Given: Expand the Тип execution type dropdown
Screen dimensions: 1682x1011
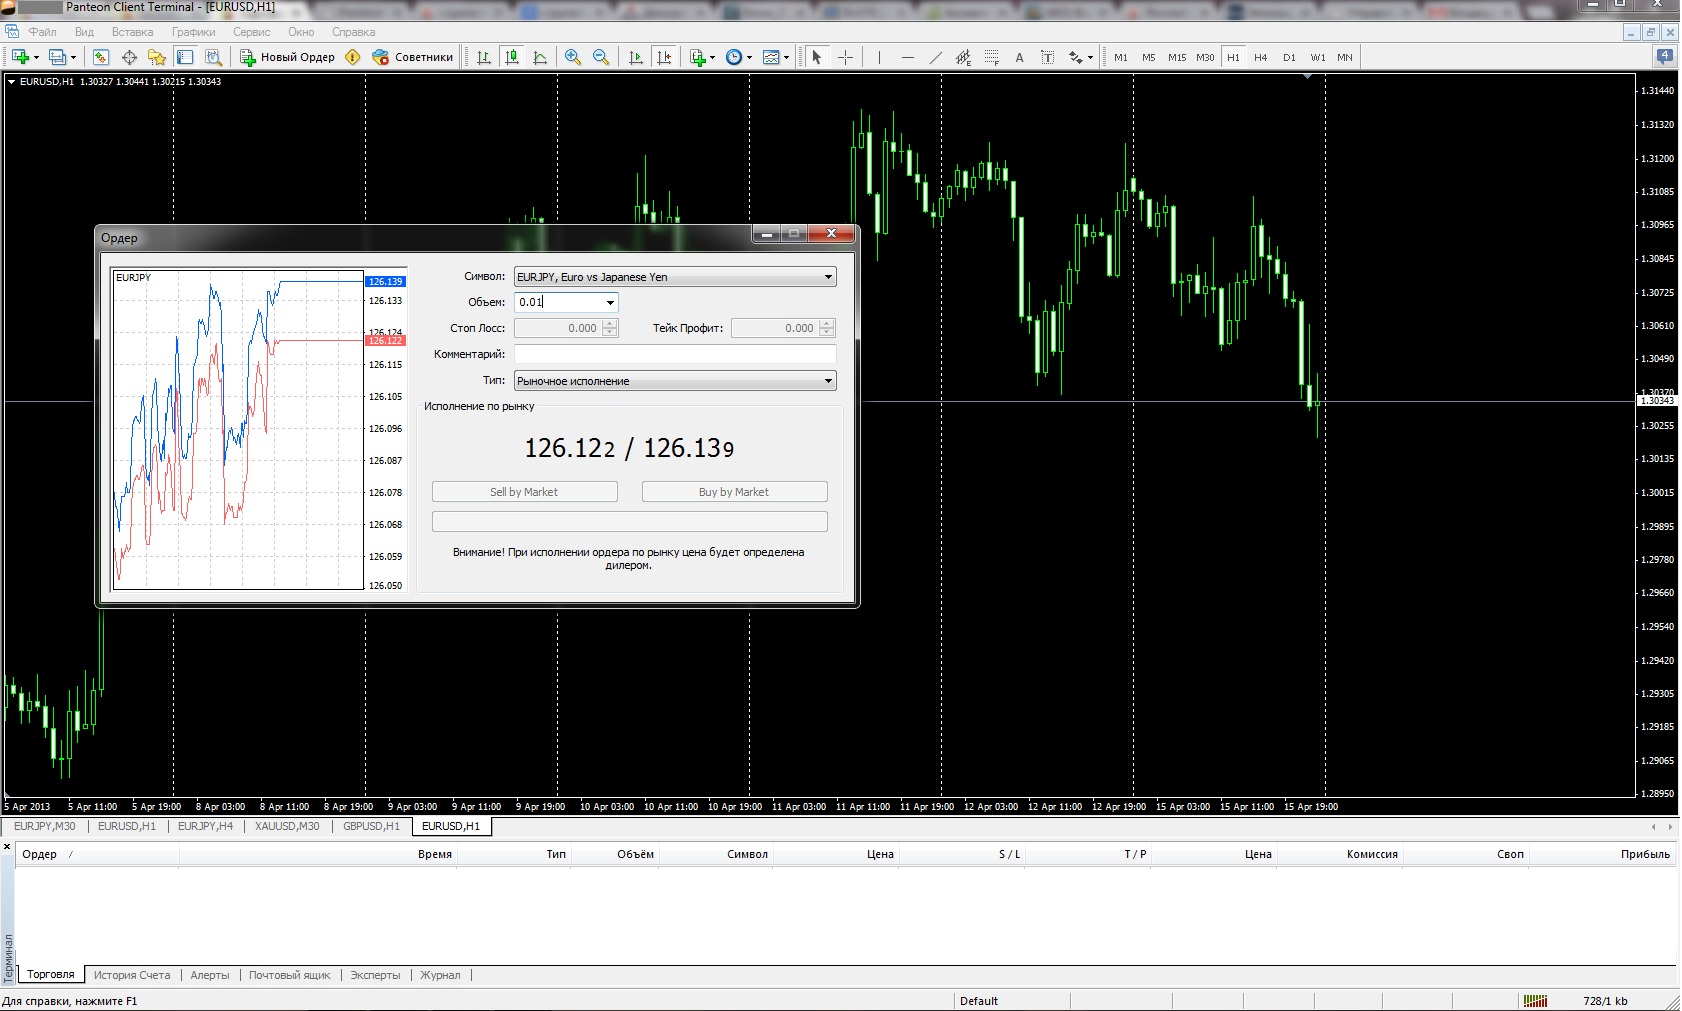Looking at the screenshot, I should (827, 381).
